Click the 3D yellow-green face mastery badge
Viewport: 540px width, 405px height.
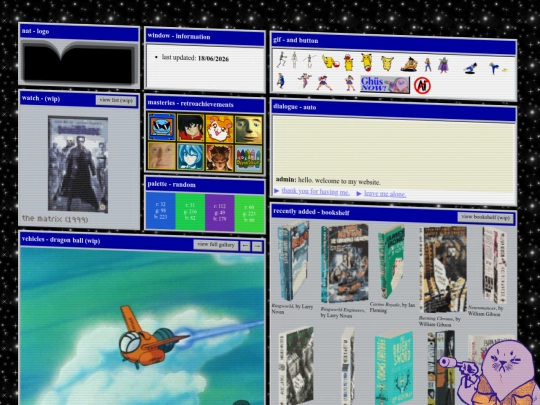(249, 129)
